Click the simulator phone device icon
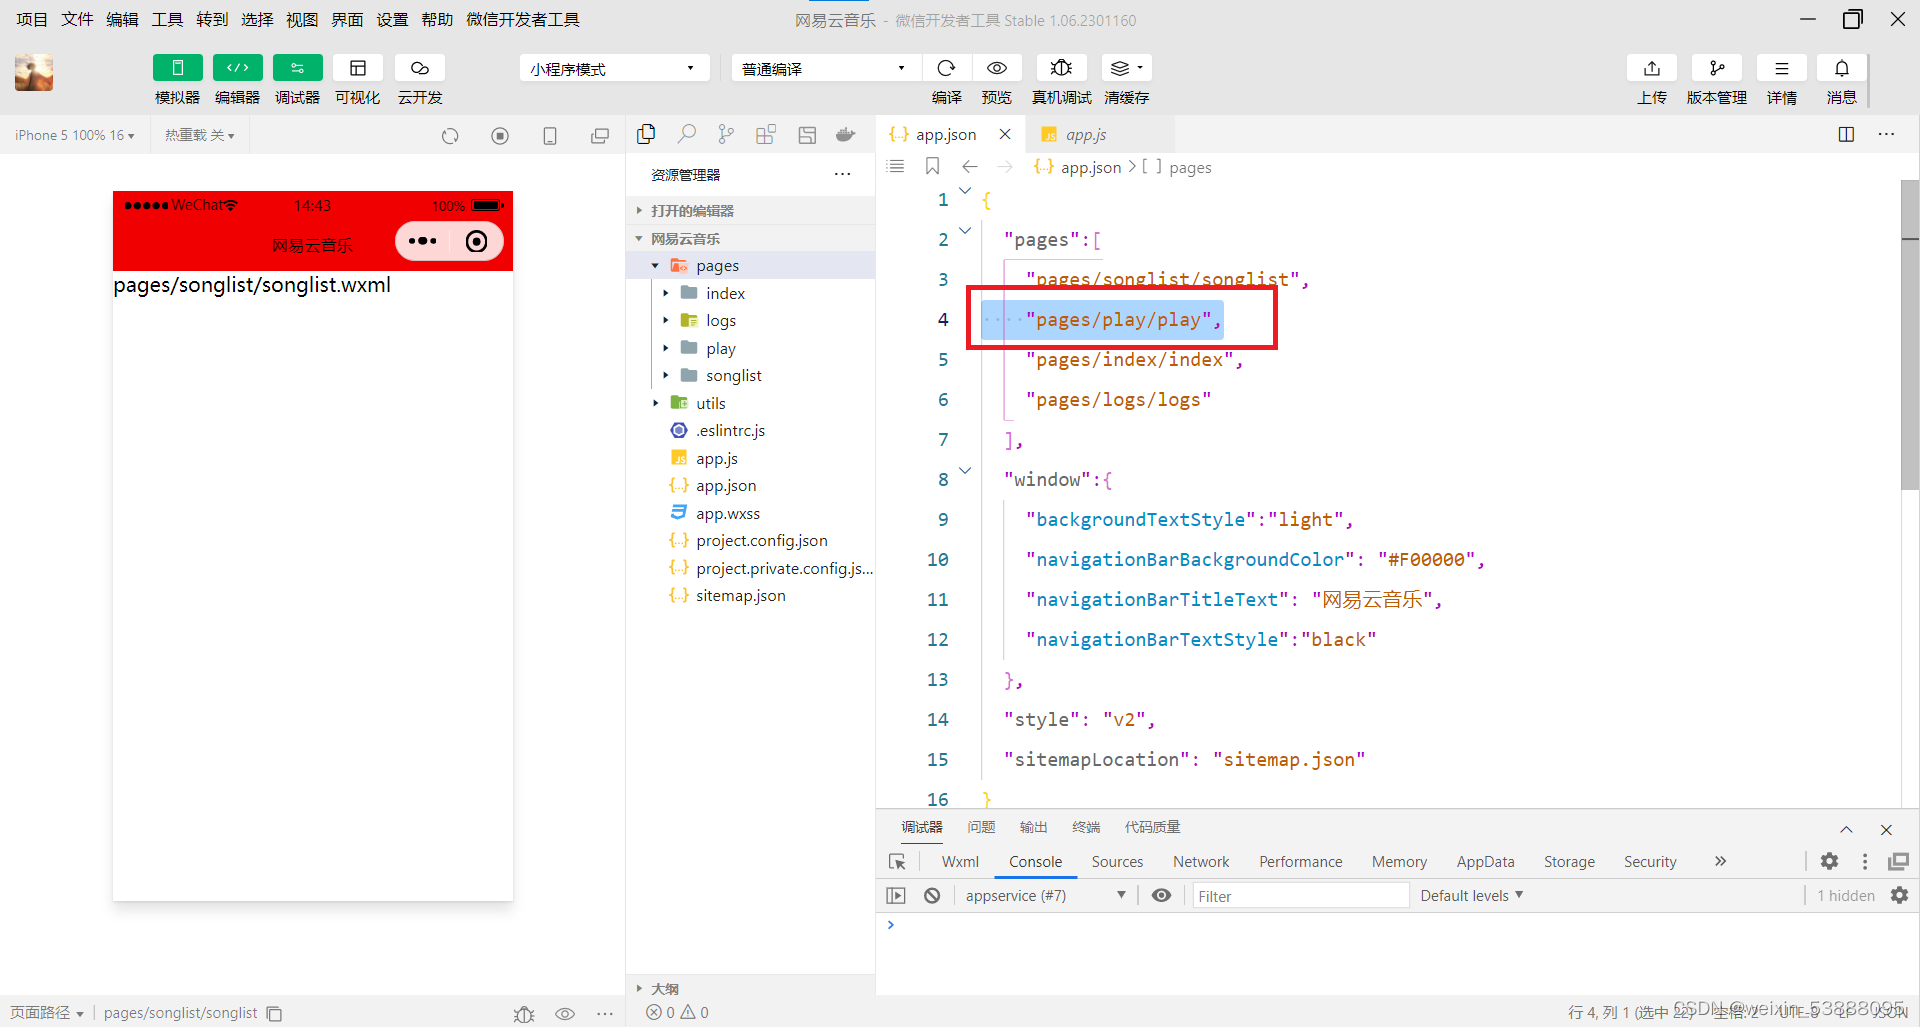 550,136
